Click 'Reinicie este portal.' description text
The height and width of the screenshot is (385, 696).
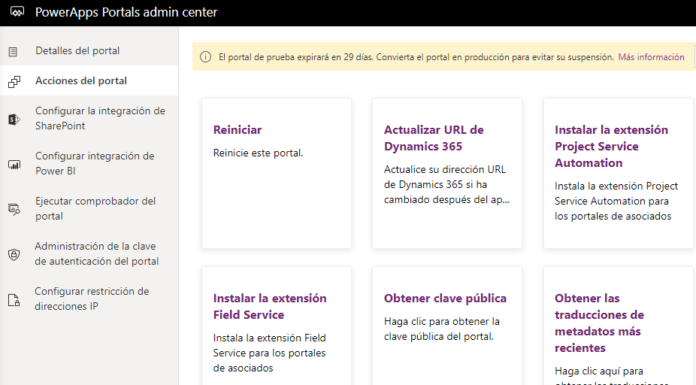coord(258,153)
